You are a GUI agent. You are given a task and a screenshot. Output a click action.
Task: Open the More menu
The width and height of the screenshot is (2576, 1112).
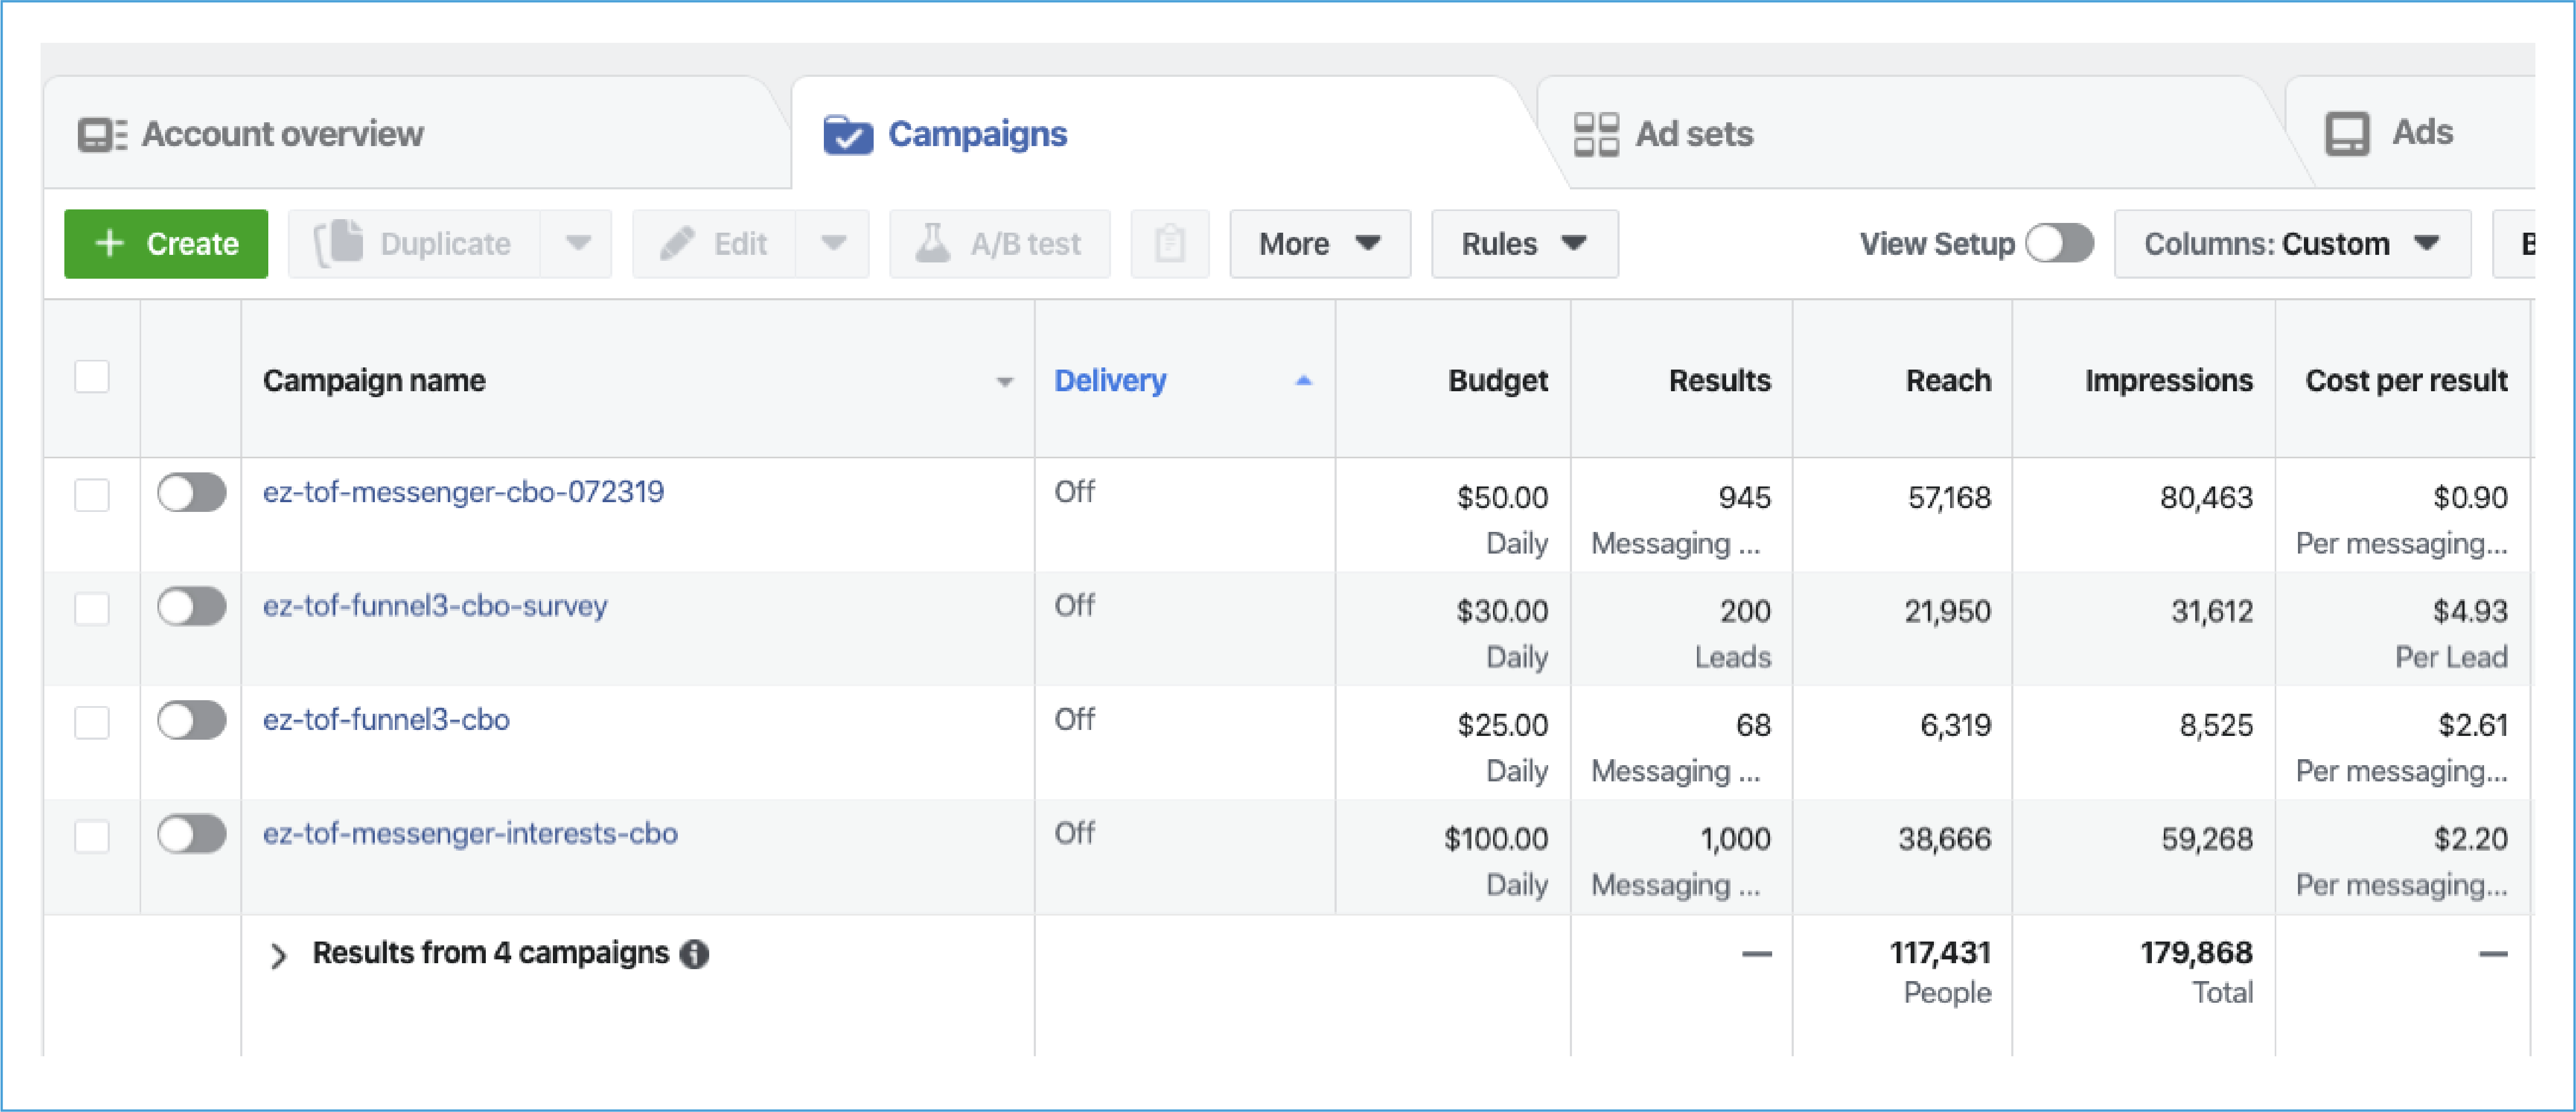[1319, 243]
